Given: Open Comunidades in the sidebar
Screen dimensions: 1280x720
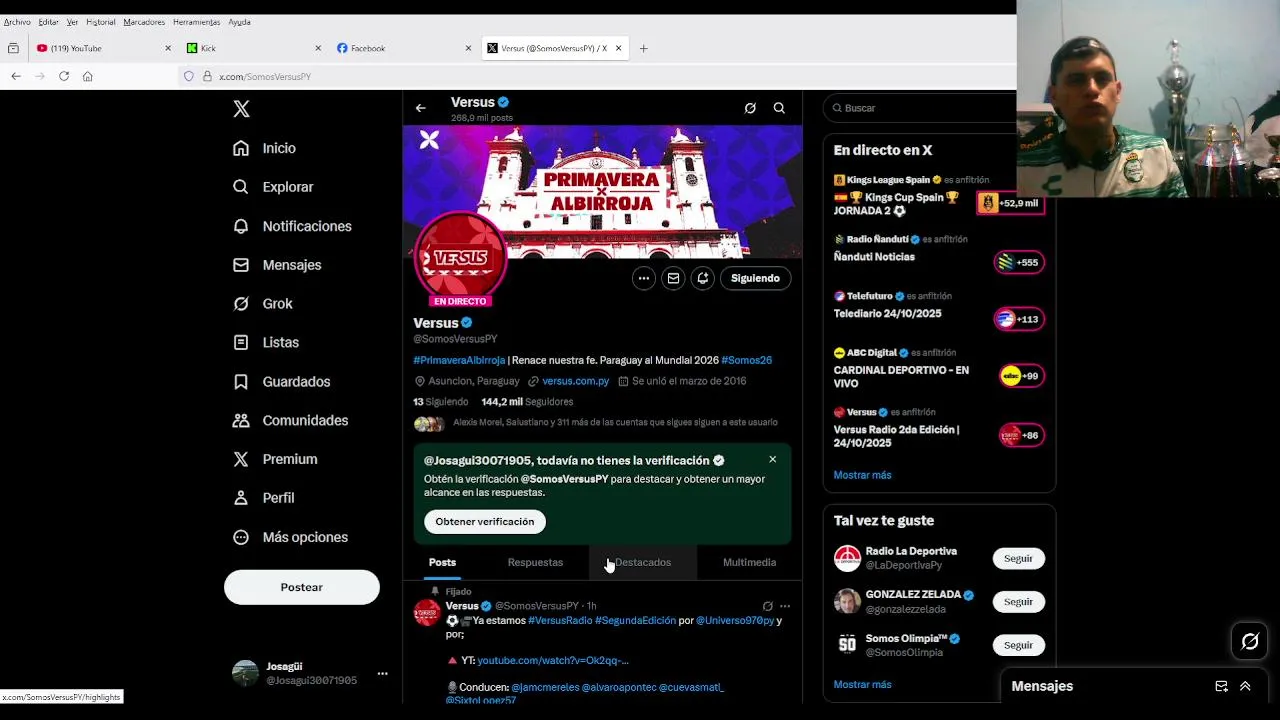Looking at the screenshot, I should 290,420.
